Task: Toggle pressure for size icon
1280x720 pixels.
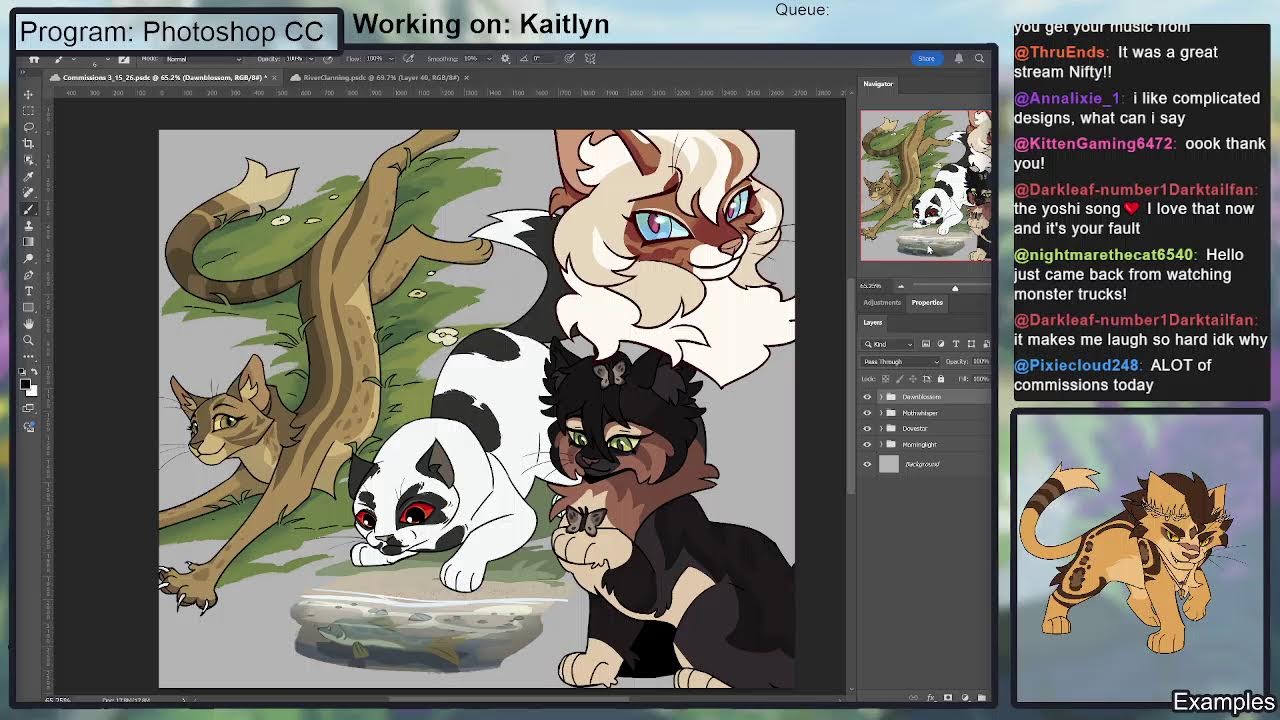Action: (569, 58)
